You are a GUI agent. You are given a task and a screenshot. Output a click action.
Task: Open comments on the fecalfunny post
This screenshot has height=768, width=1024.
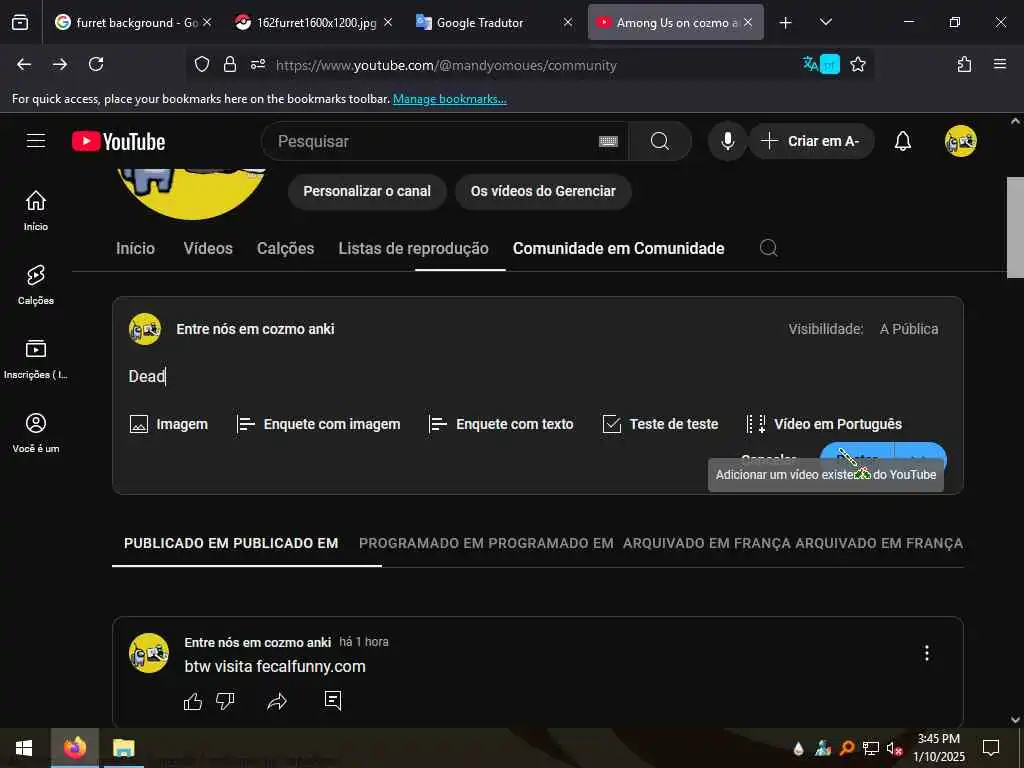pos(333,701)
